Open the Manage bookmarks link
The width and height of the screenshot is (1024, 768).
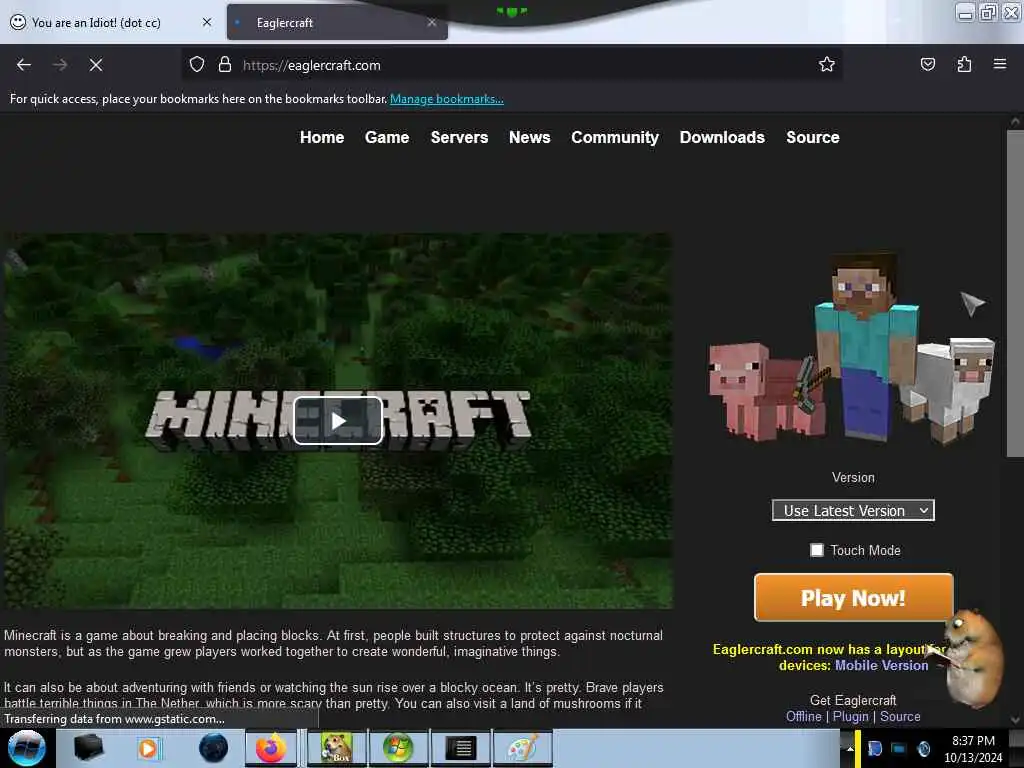click(447, 99)
